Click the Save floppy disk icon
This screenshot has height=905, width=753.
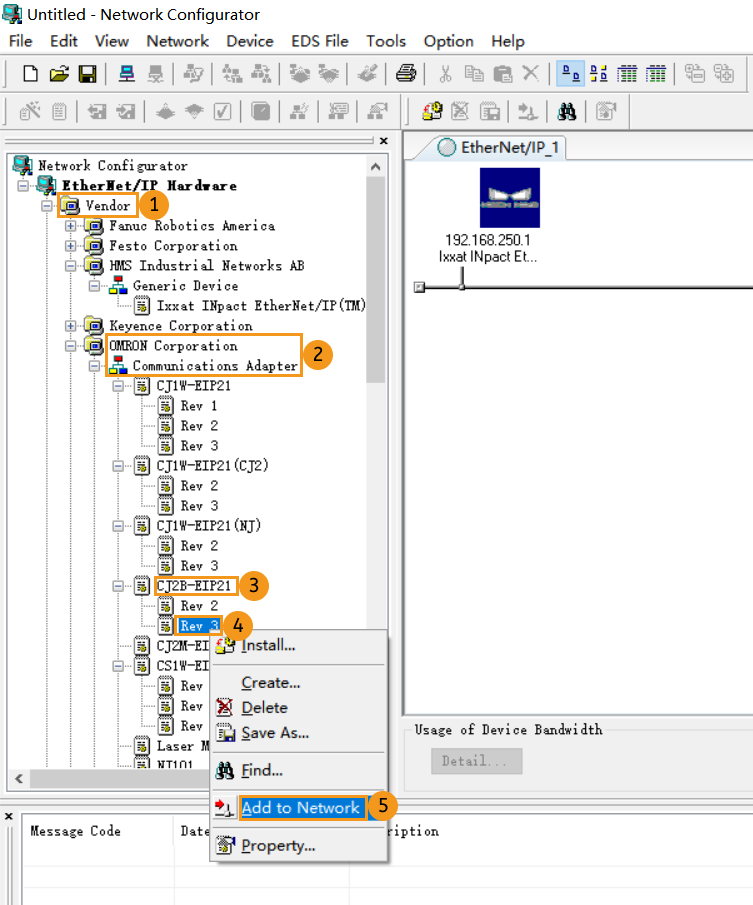pos(88,74)
